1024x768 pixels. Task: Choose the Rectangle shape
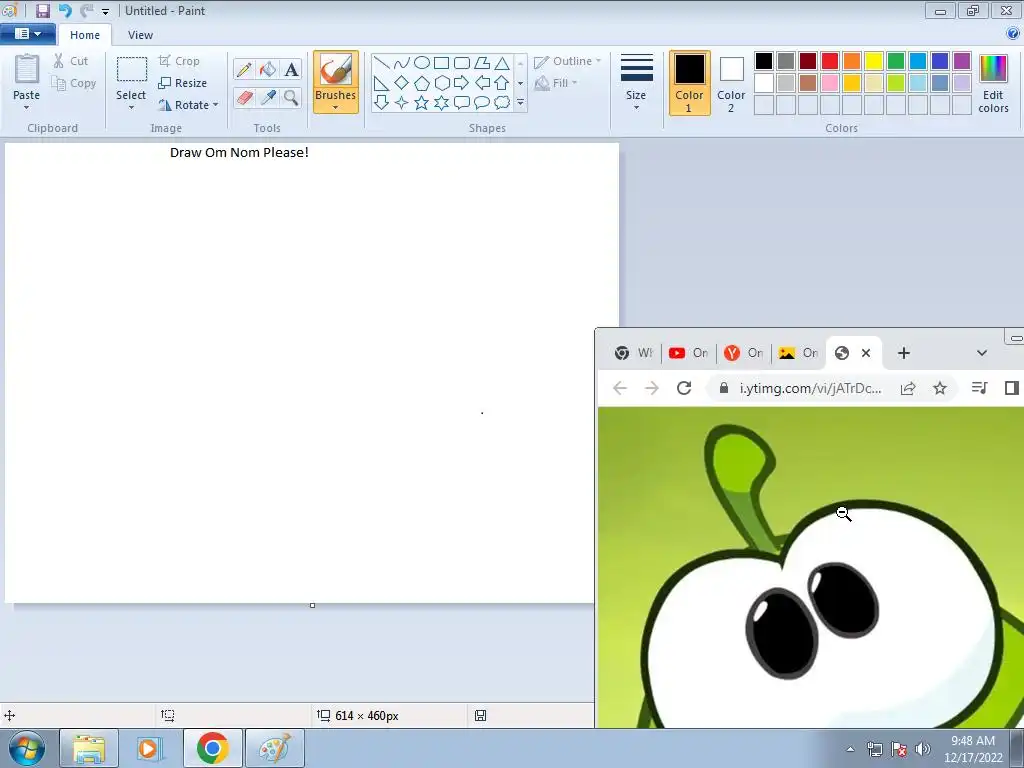pos(442,63)
